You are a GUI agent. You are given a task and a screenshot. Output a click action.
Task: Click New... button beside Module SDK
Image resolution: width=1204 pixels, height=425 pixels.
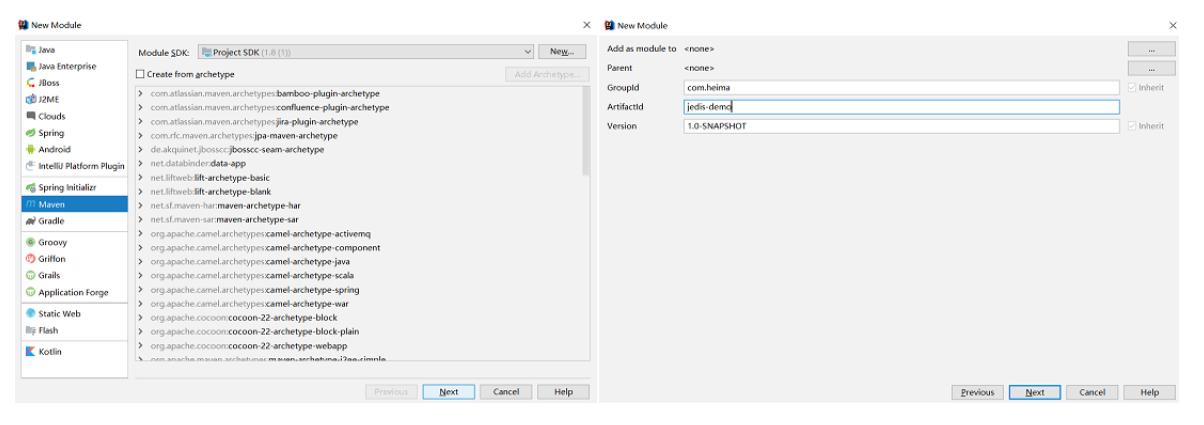pyautogui.click(x=562, y=52)
